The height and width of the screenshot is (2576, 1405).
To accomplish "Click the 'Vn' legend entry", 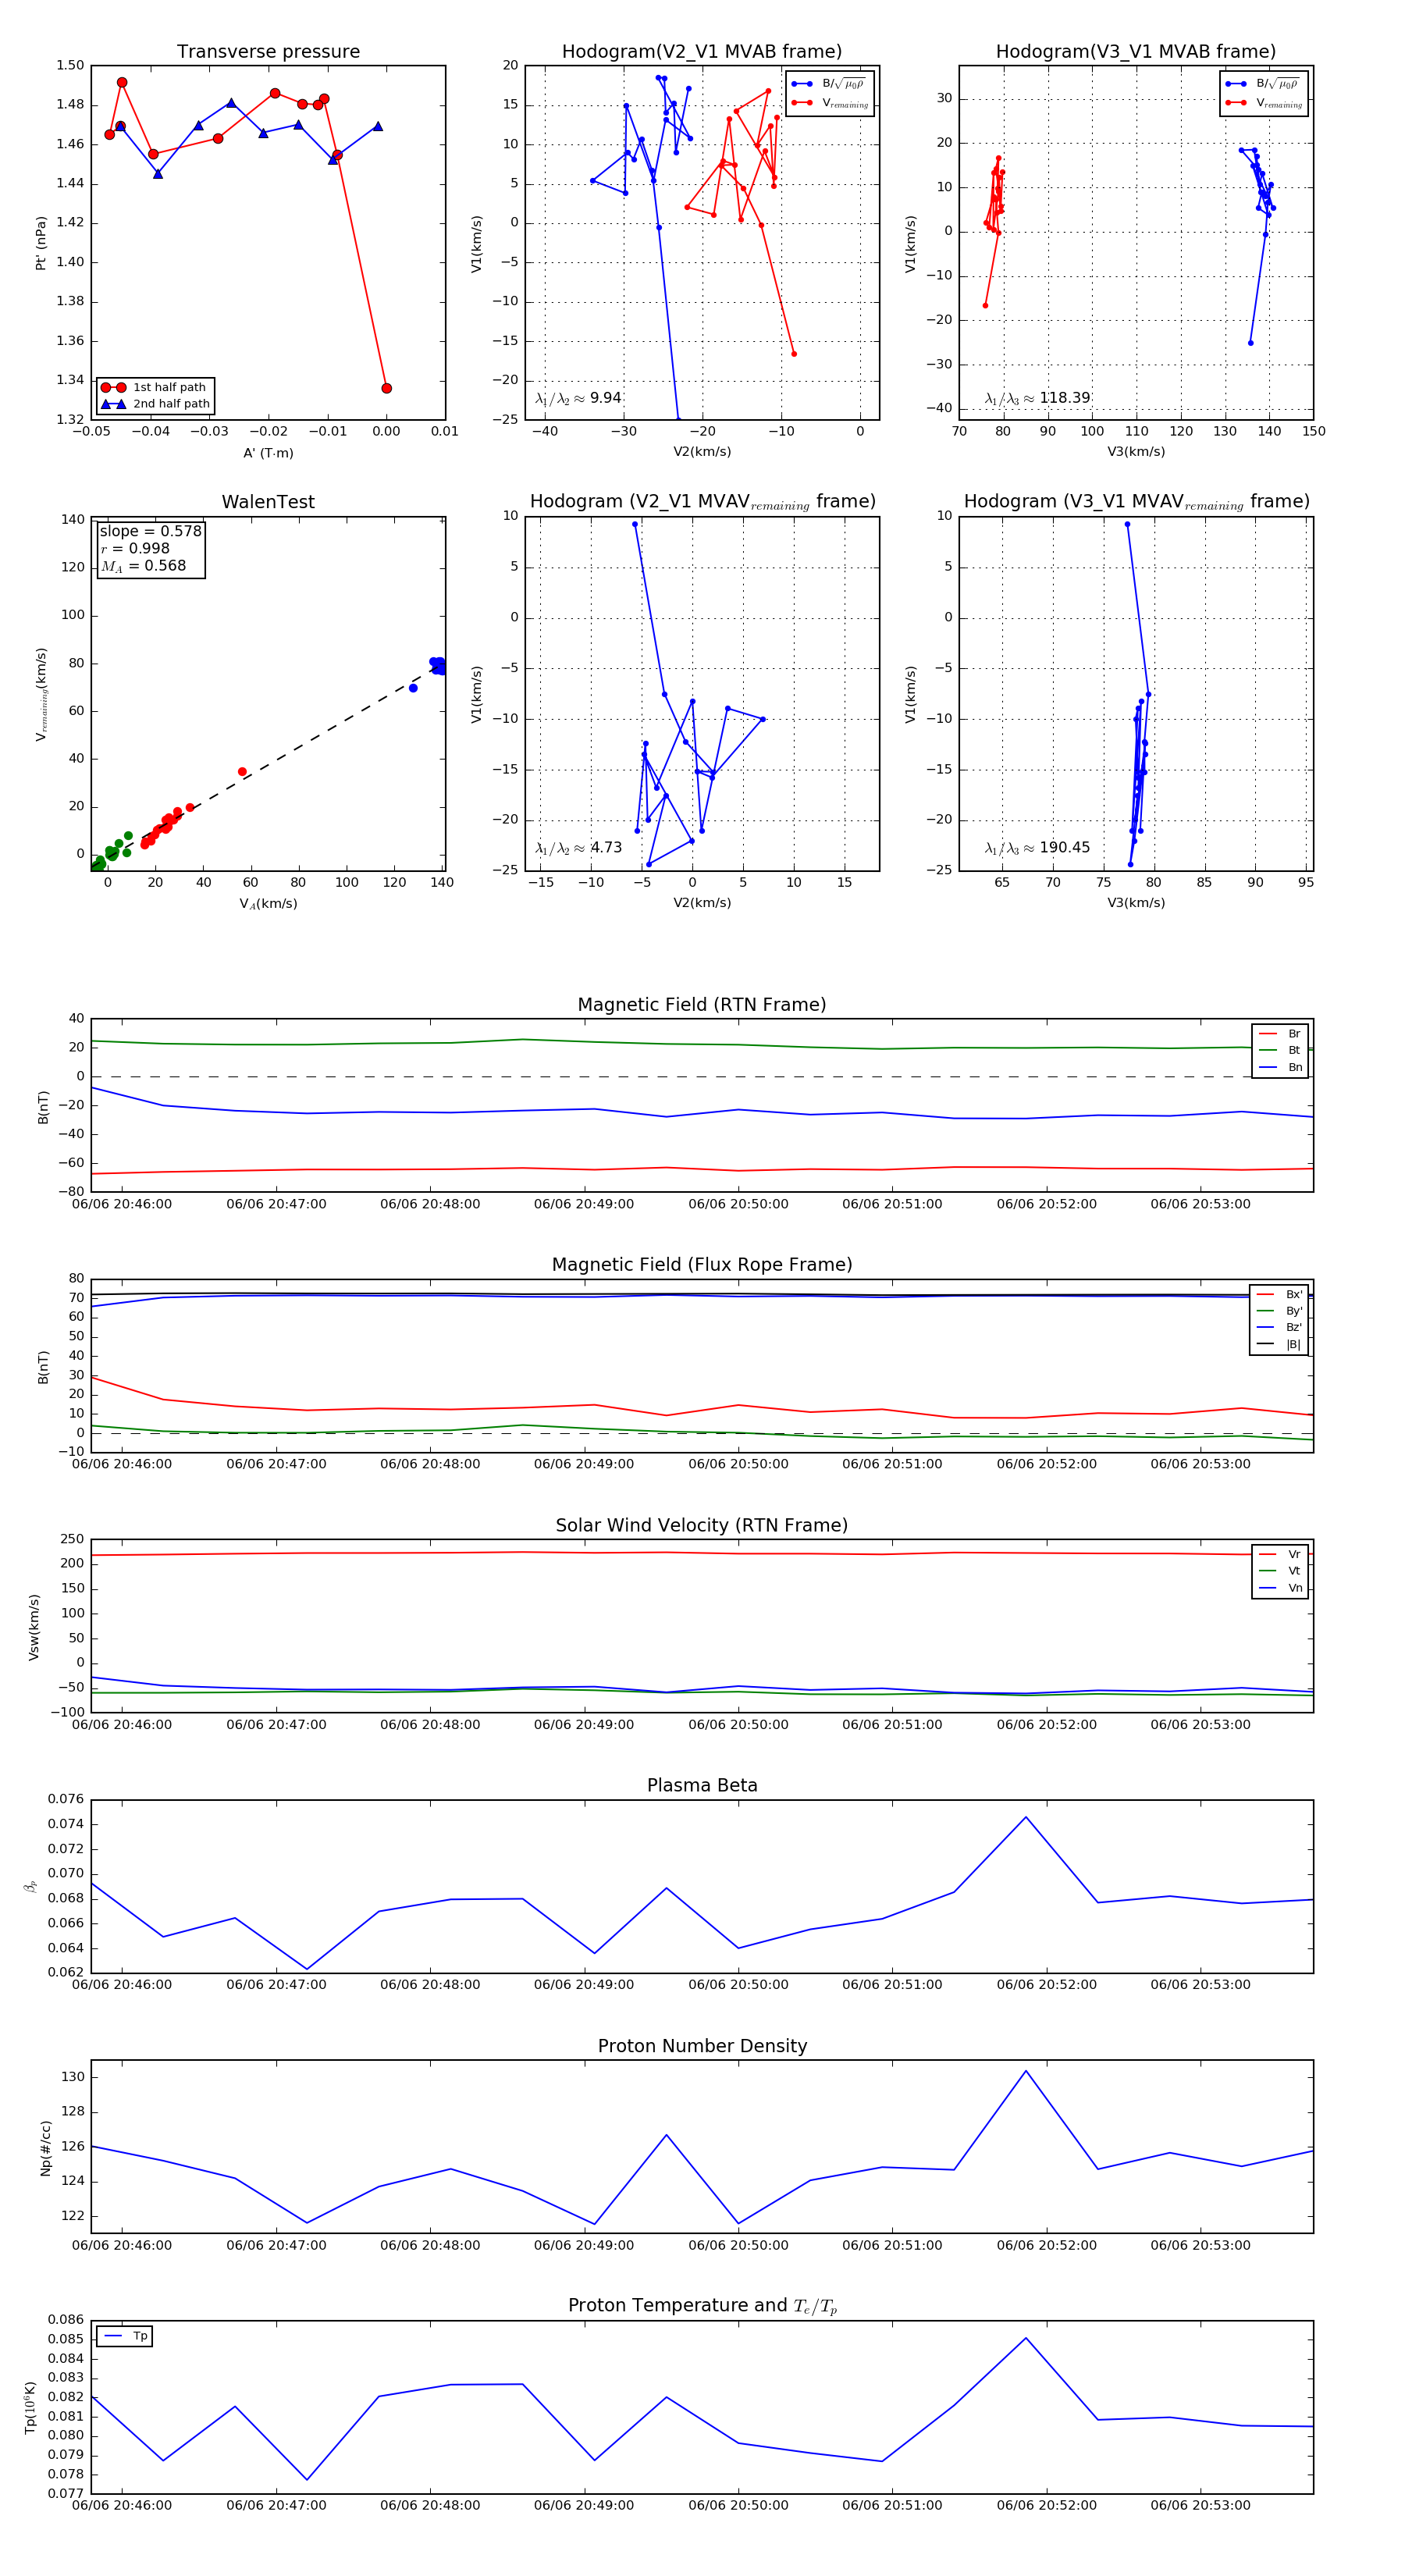I will (x=1280, y=1588).
